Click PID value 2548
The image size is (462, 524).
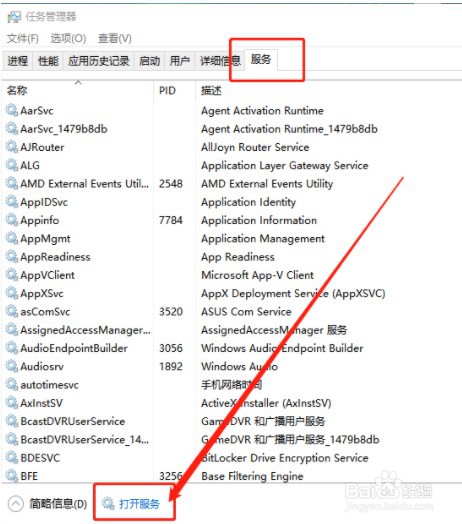tap(171, 183)
